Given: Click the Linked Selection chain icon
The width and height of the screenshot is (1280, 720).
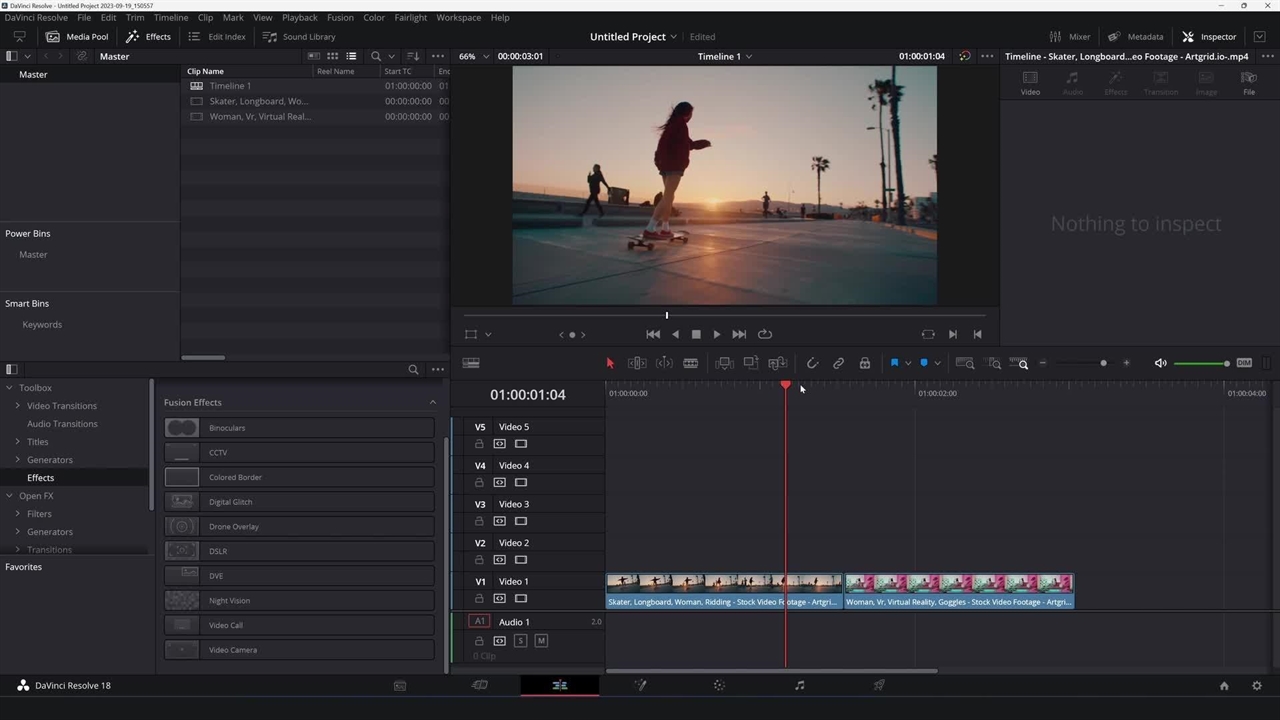Looking at the screenshot, I should 838,363.
